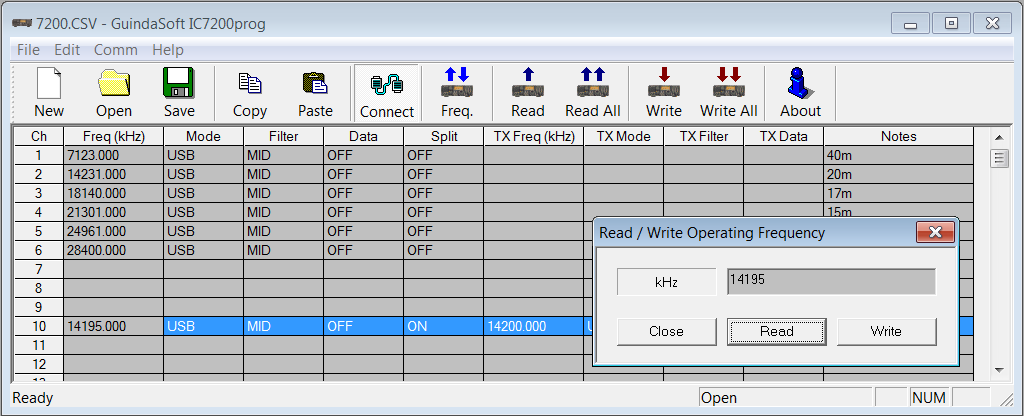Select row header for channel 10
The height and width of the screenshot is (416, 1024).
click(39, 327)
